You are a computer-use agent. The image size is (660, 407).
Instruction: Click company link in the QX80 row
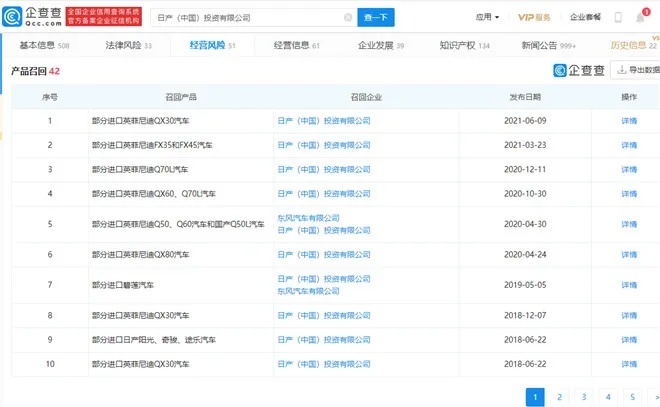(x=324, y=255)
